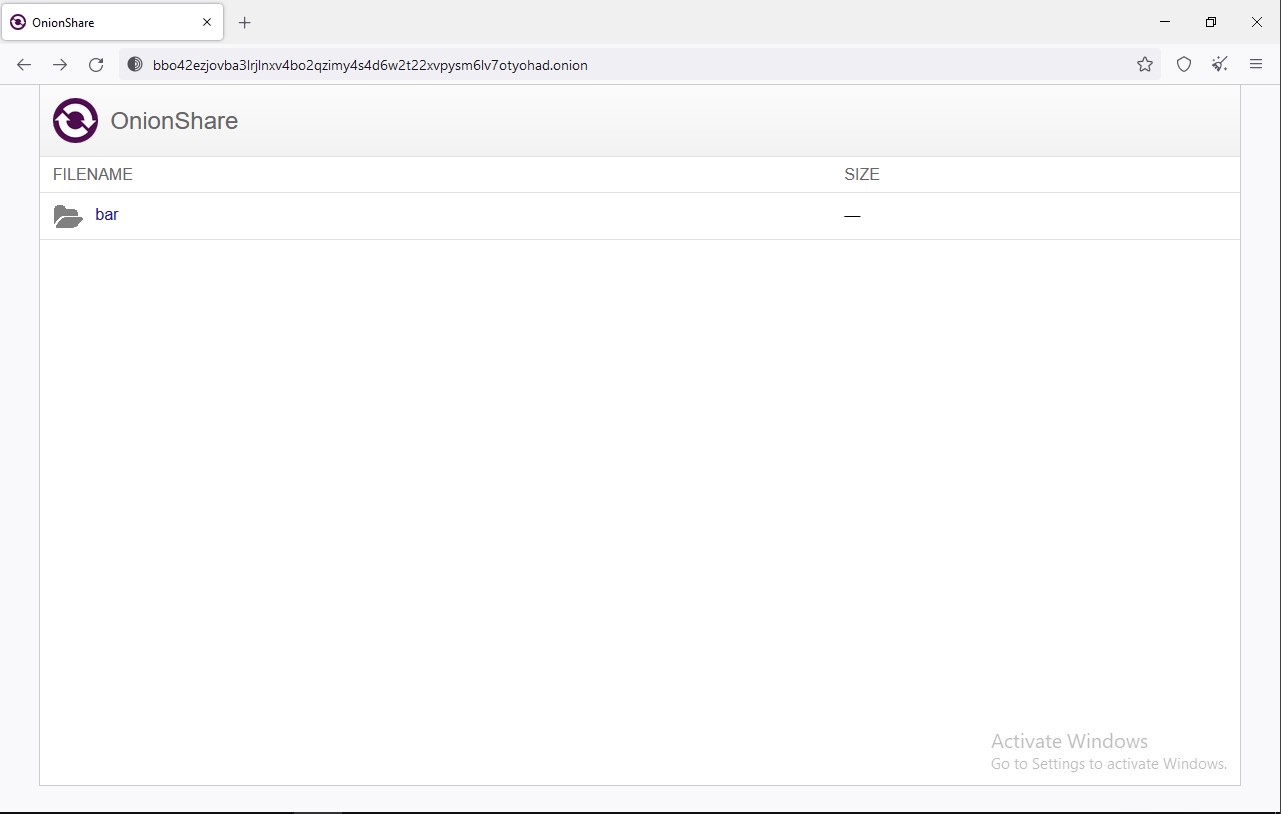Reload the current page

[96, 65]
